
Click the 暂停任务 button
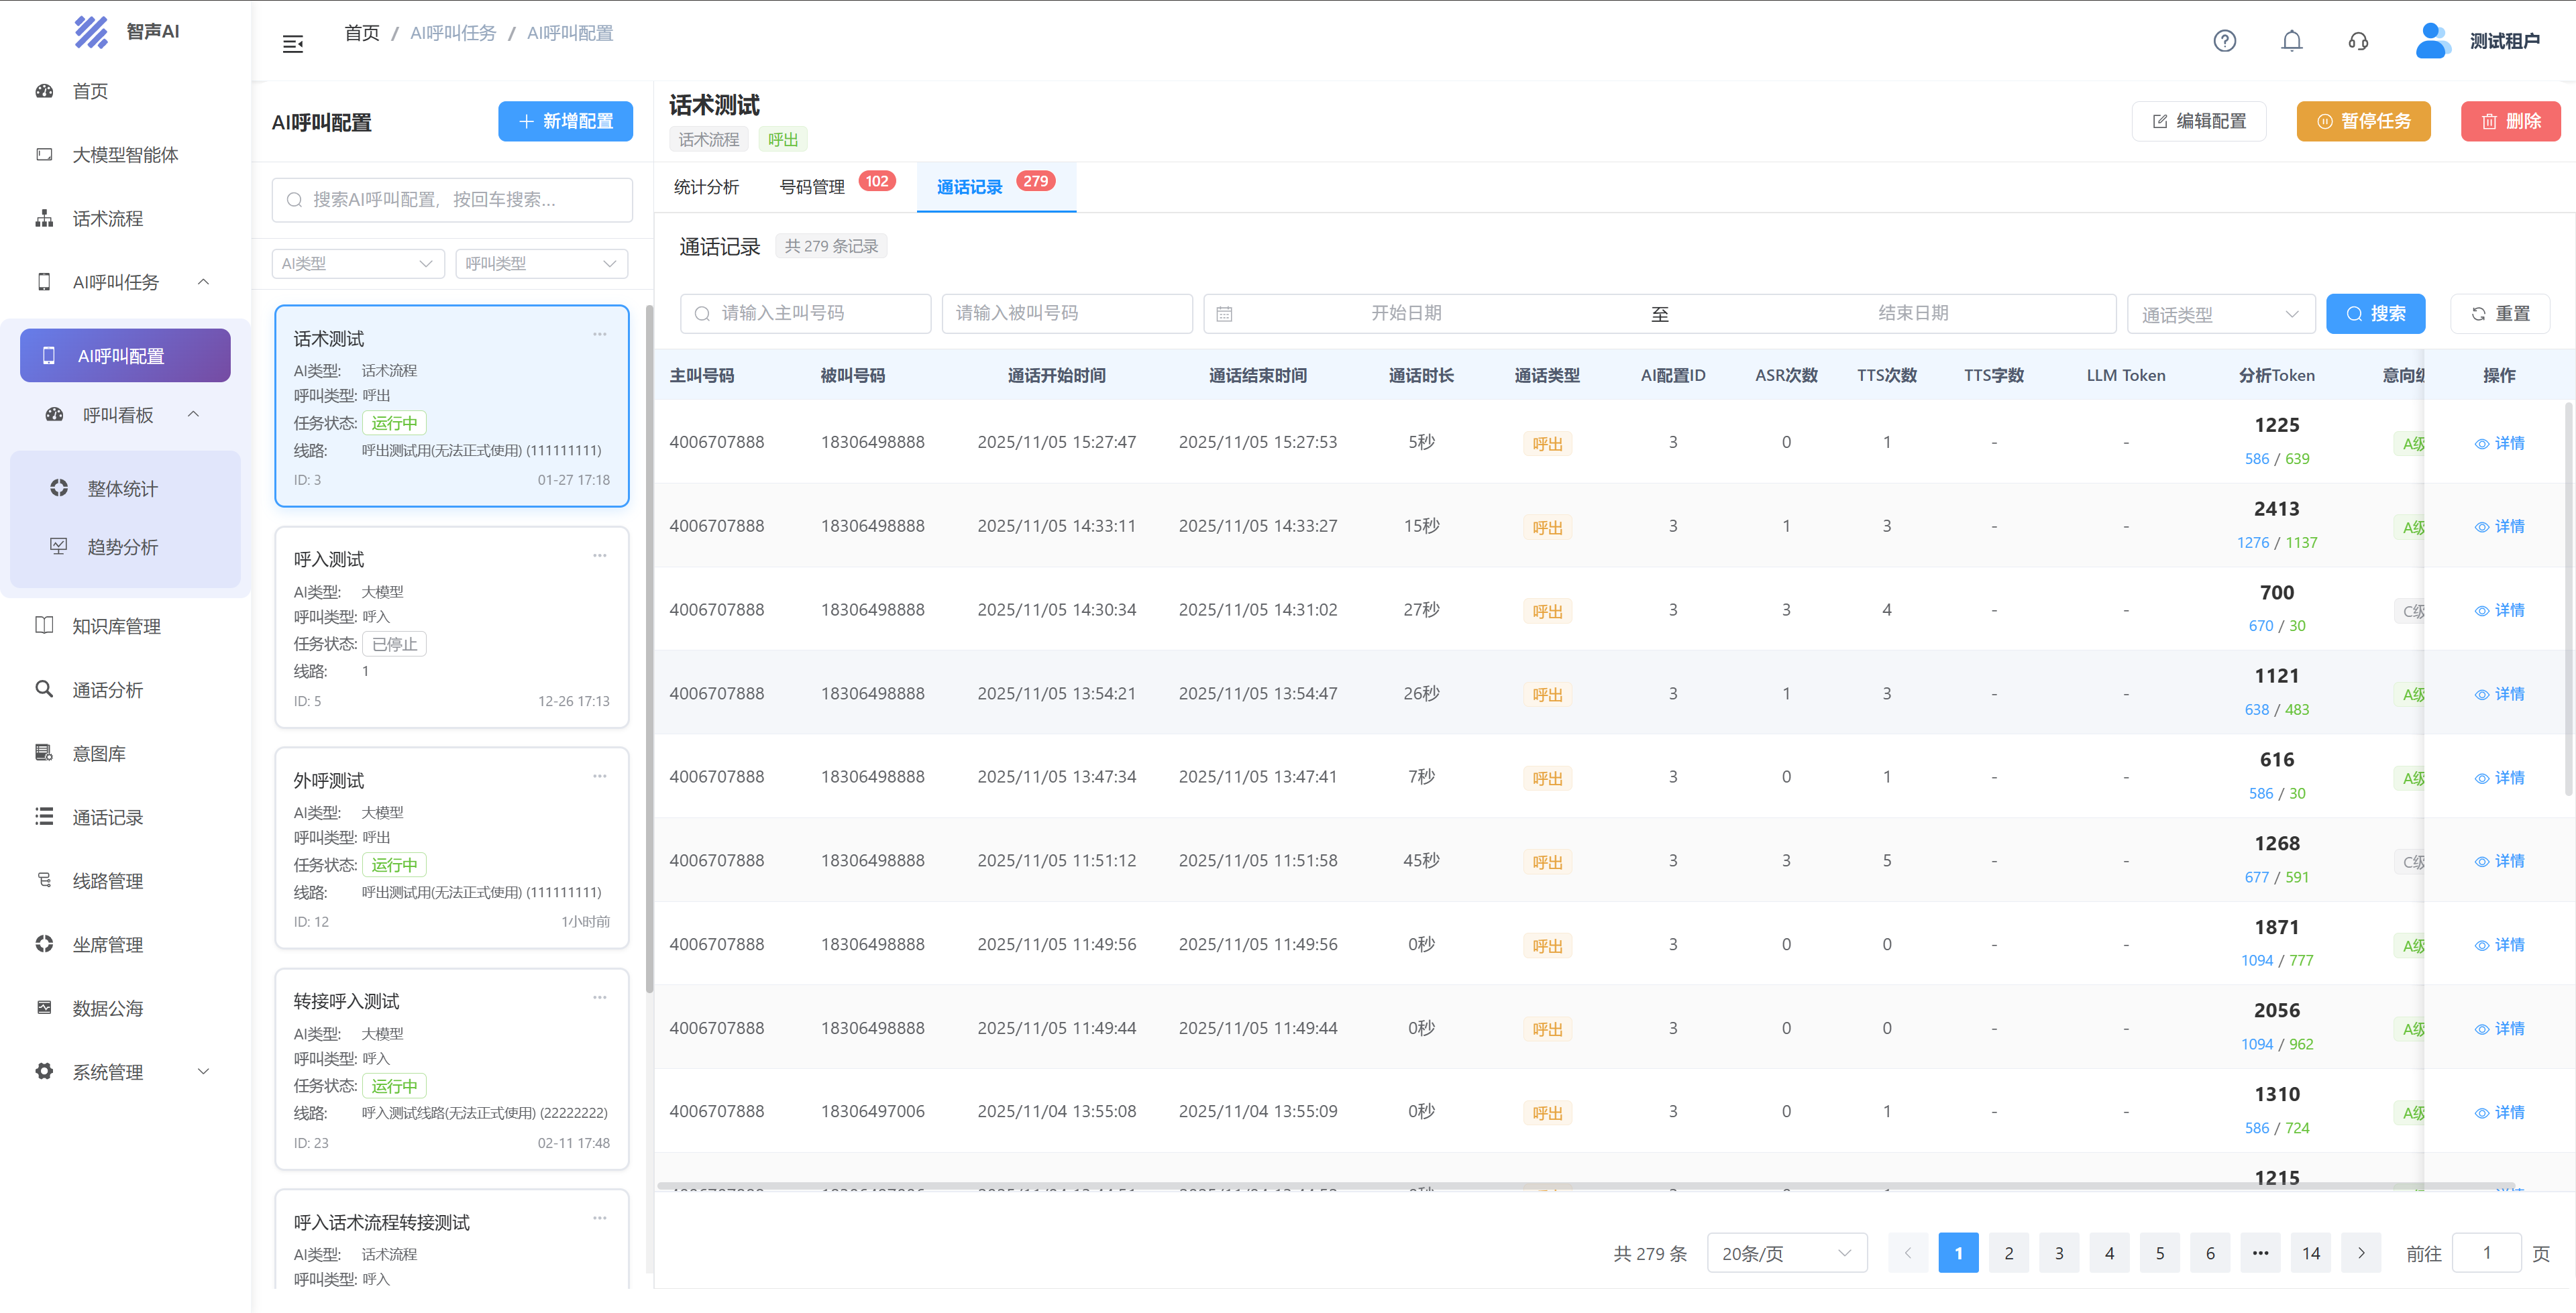(2363, 122)
